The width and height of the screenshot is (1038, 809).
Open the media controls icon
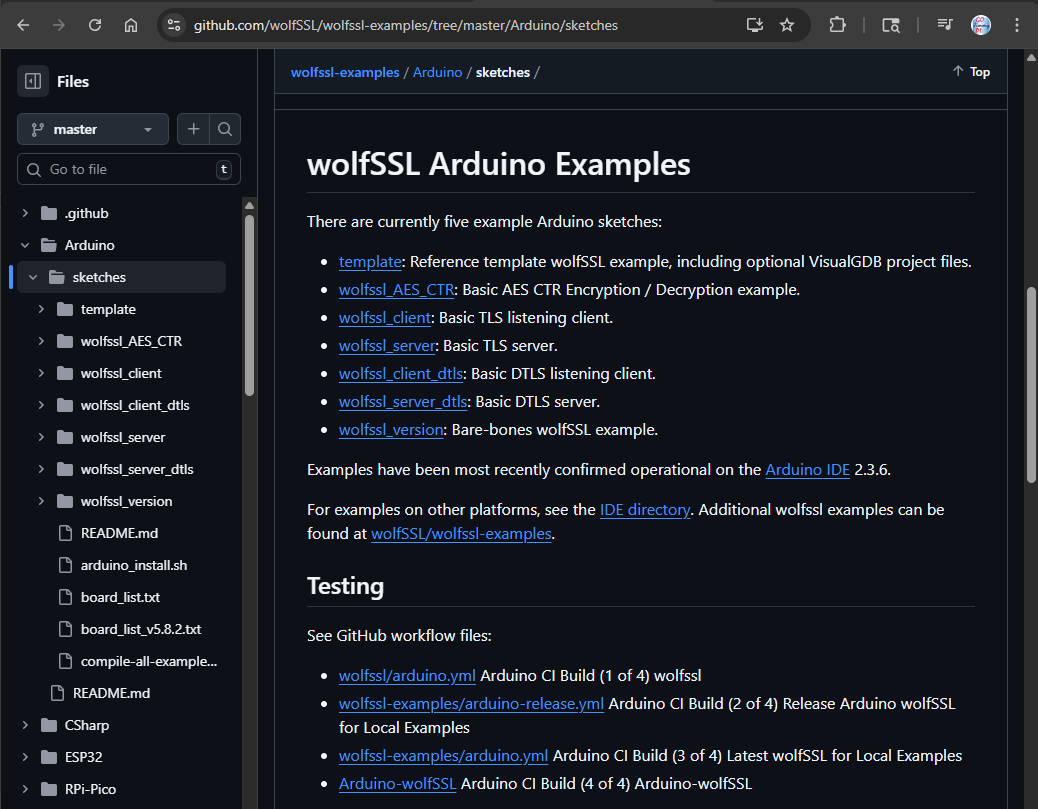[x=945, y=25]
